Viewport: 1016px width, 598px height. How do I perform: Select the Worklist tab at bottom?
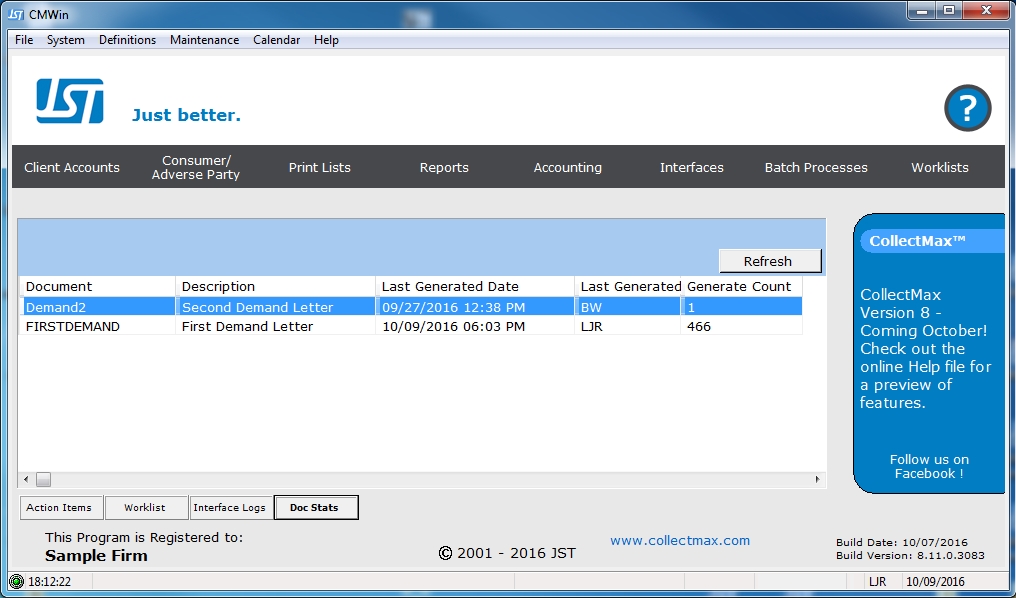click(144, 508)
